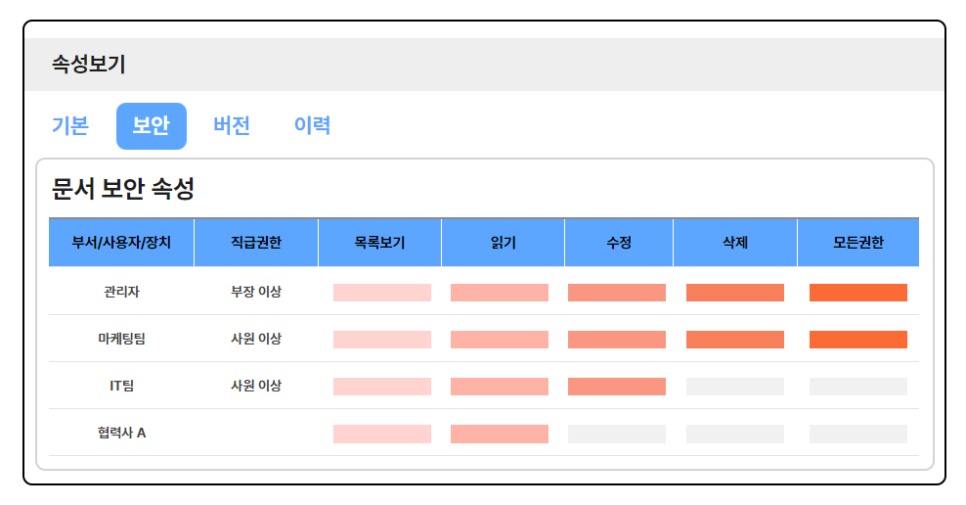Toggle 읽기 permission for 협력사 A
The height and width of the screenshot is (505, 966).
coord(500,434)
